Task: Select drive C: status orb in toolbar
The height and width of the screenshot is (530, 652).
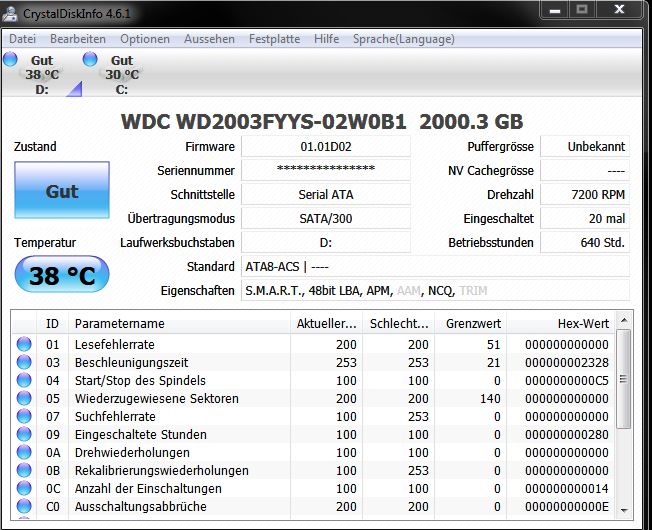Action: tap(90, 59)
